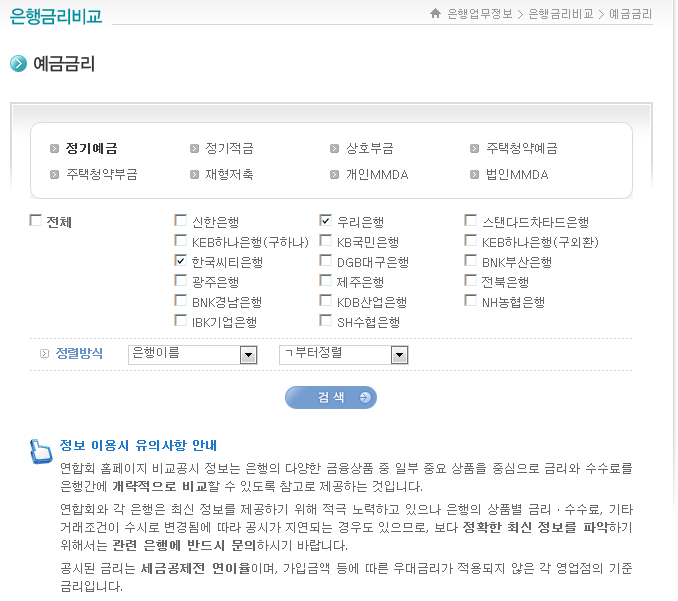The height and width of the screenshot is (601, 678).
Task: Click the 은행금리비교 page title
Action: click(56, 16)
